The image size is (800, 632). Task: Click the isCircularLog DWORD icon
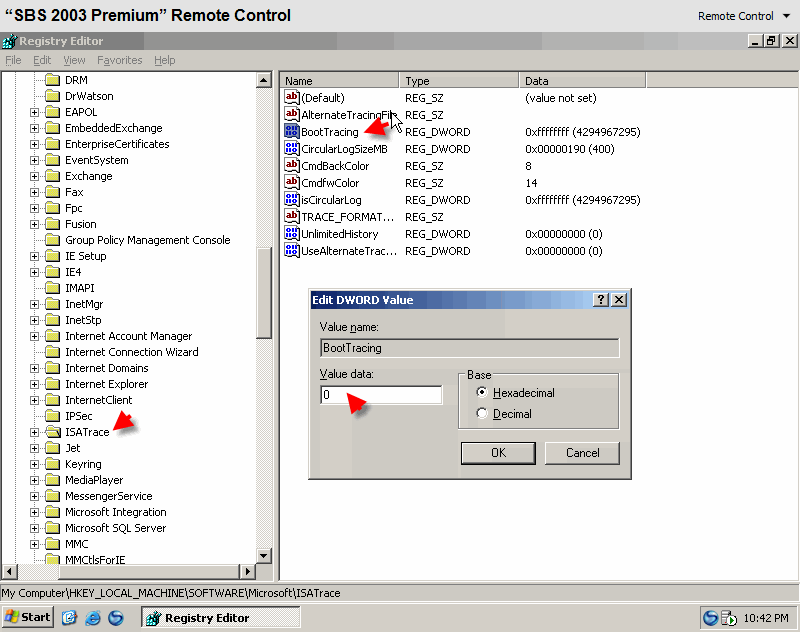[291, 199]
